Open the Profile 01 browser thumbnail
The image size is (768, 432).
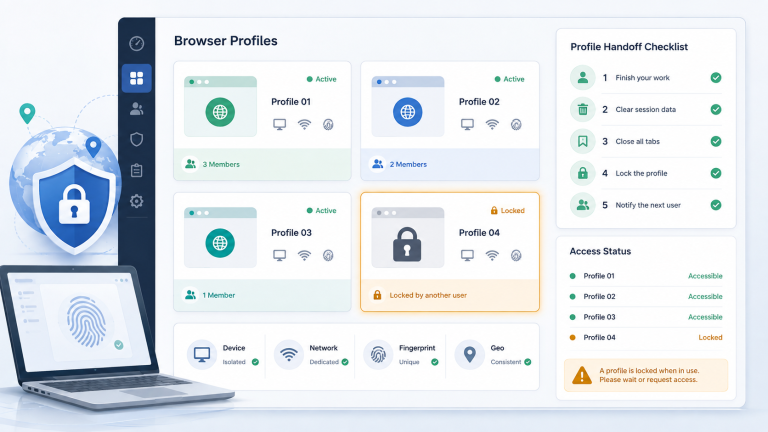click(220, 106)
